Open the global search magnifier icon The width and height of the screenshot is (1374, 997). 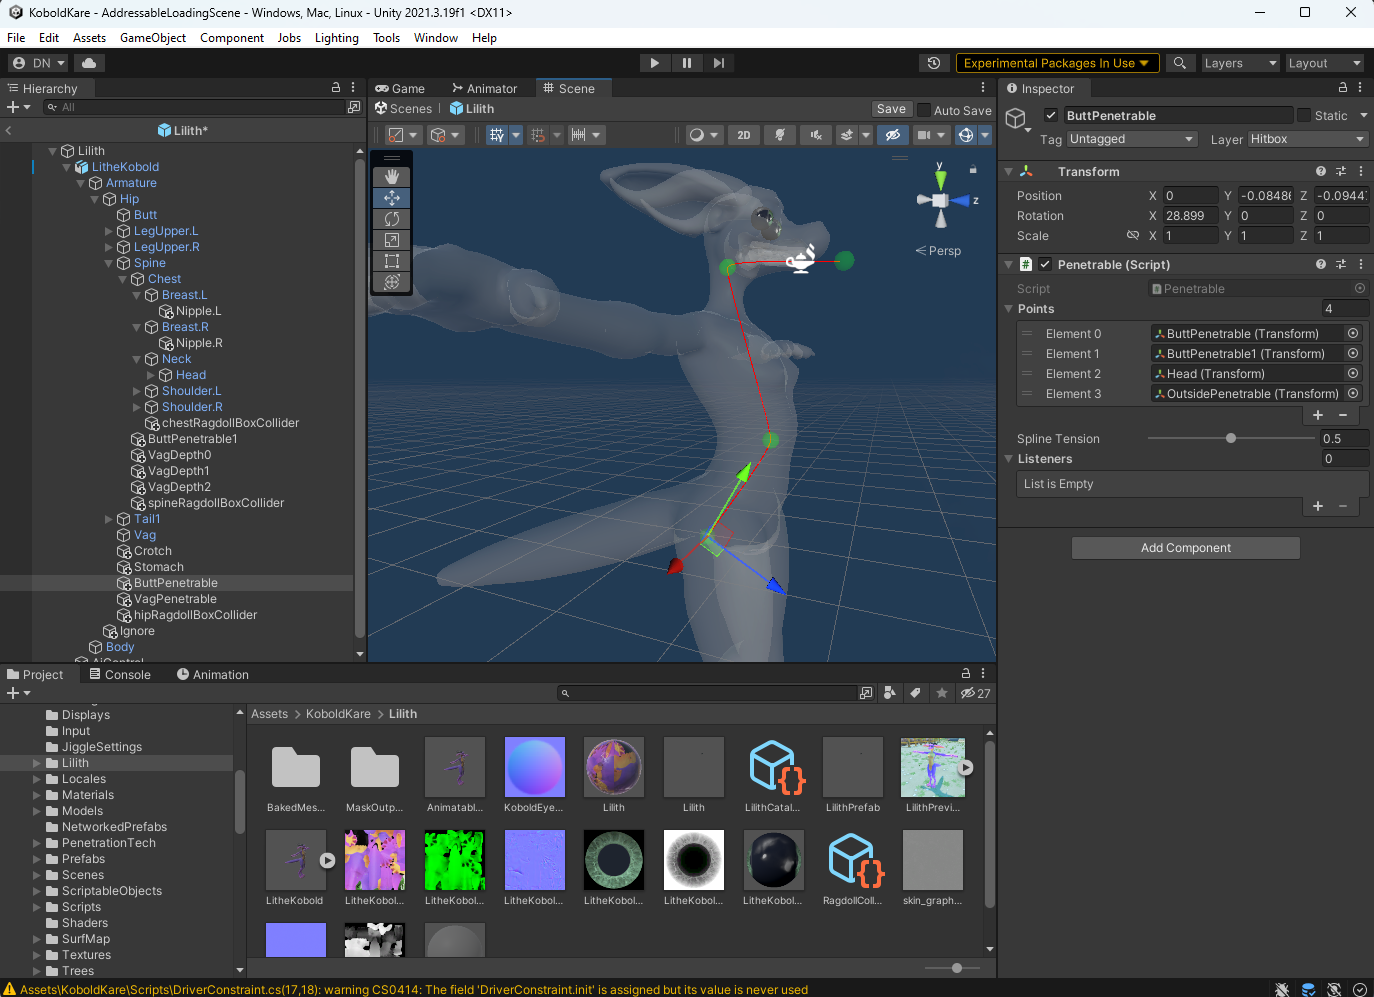pyautogui.click(x=1180, y=63)
